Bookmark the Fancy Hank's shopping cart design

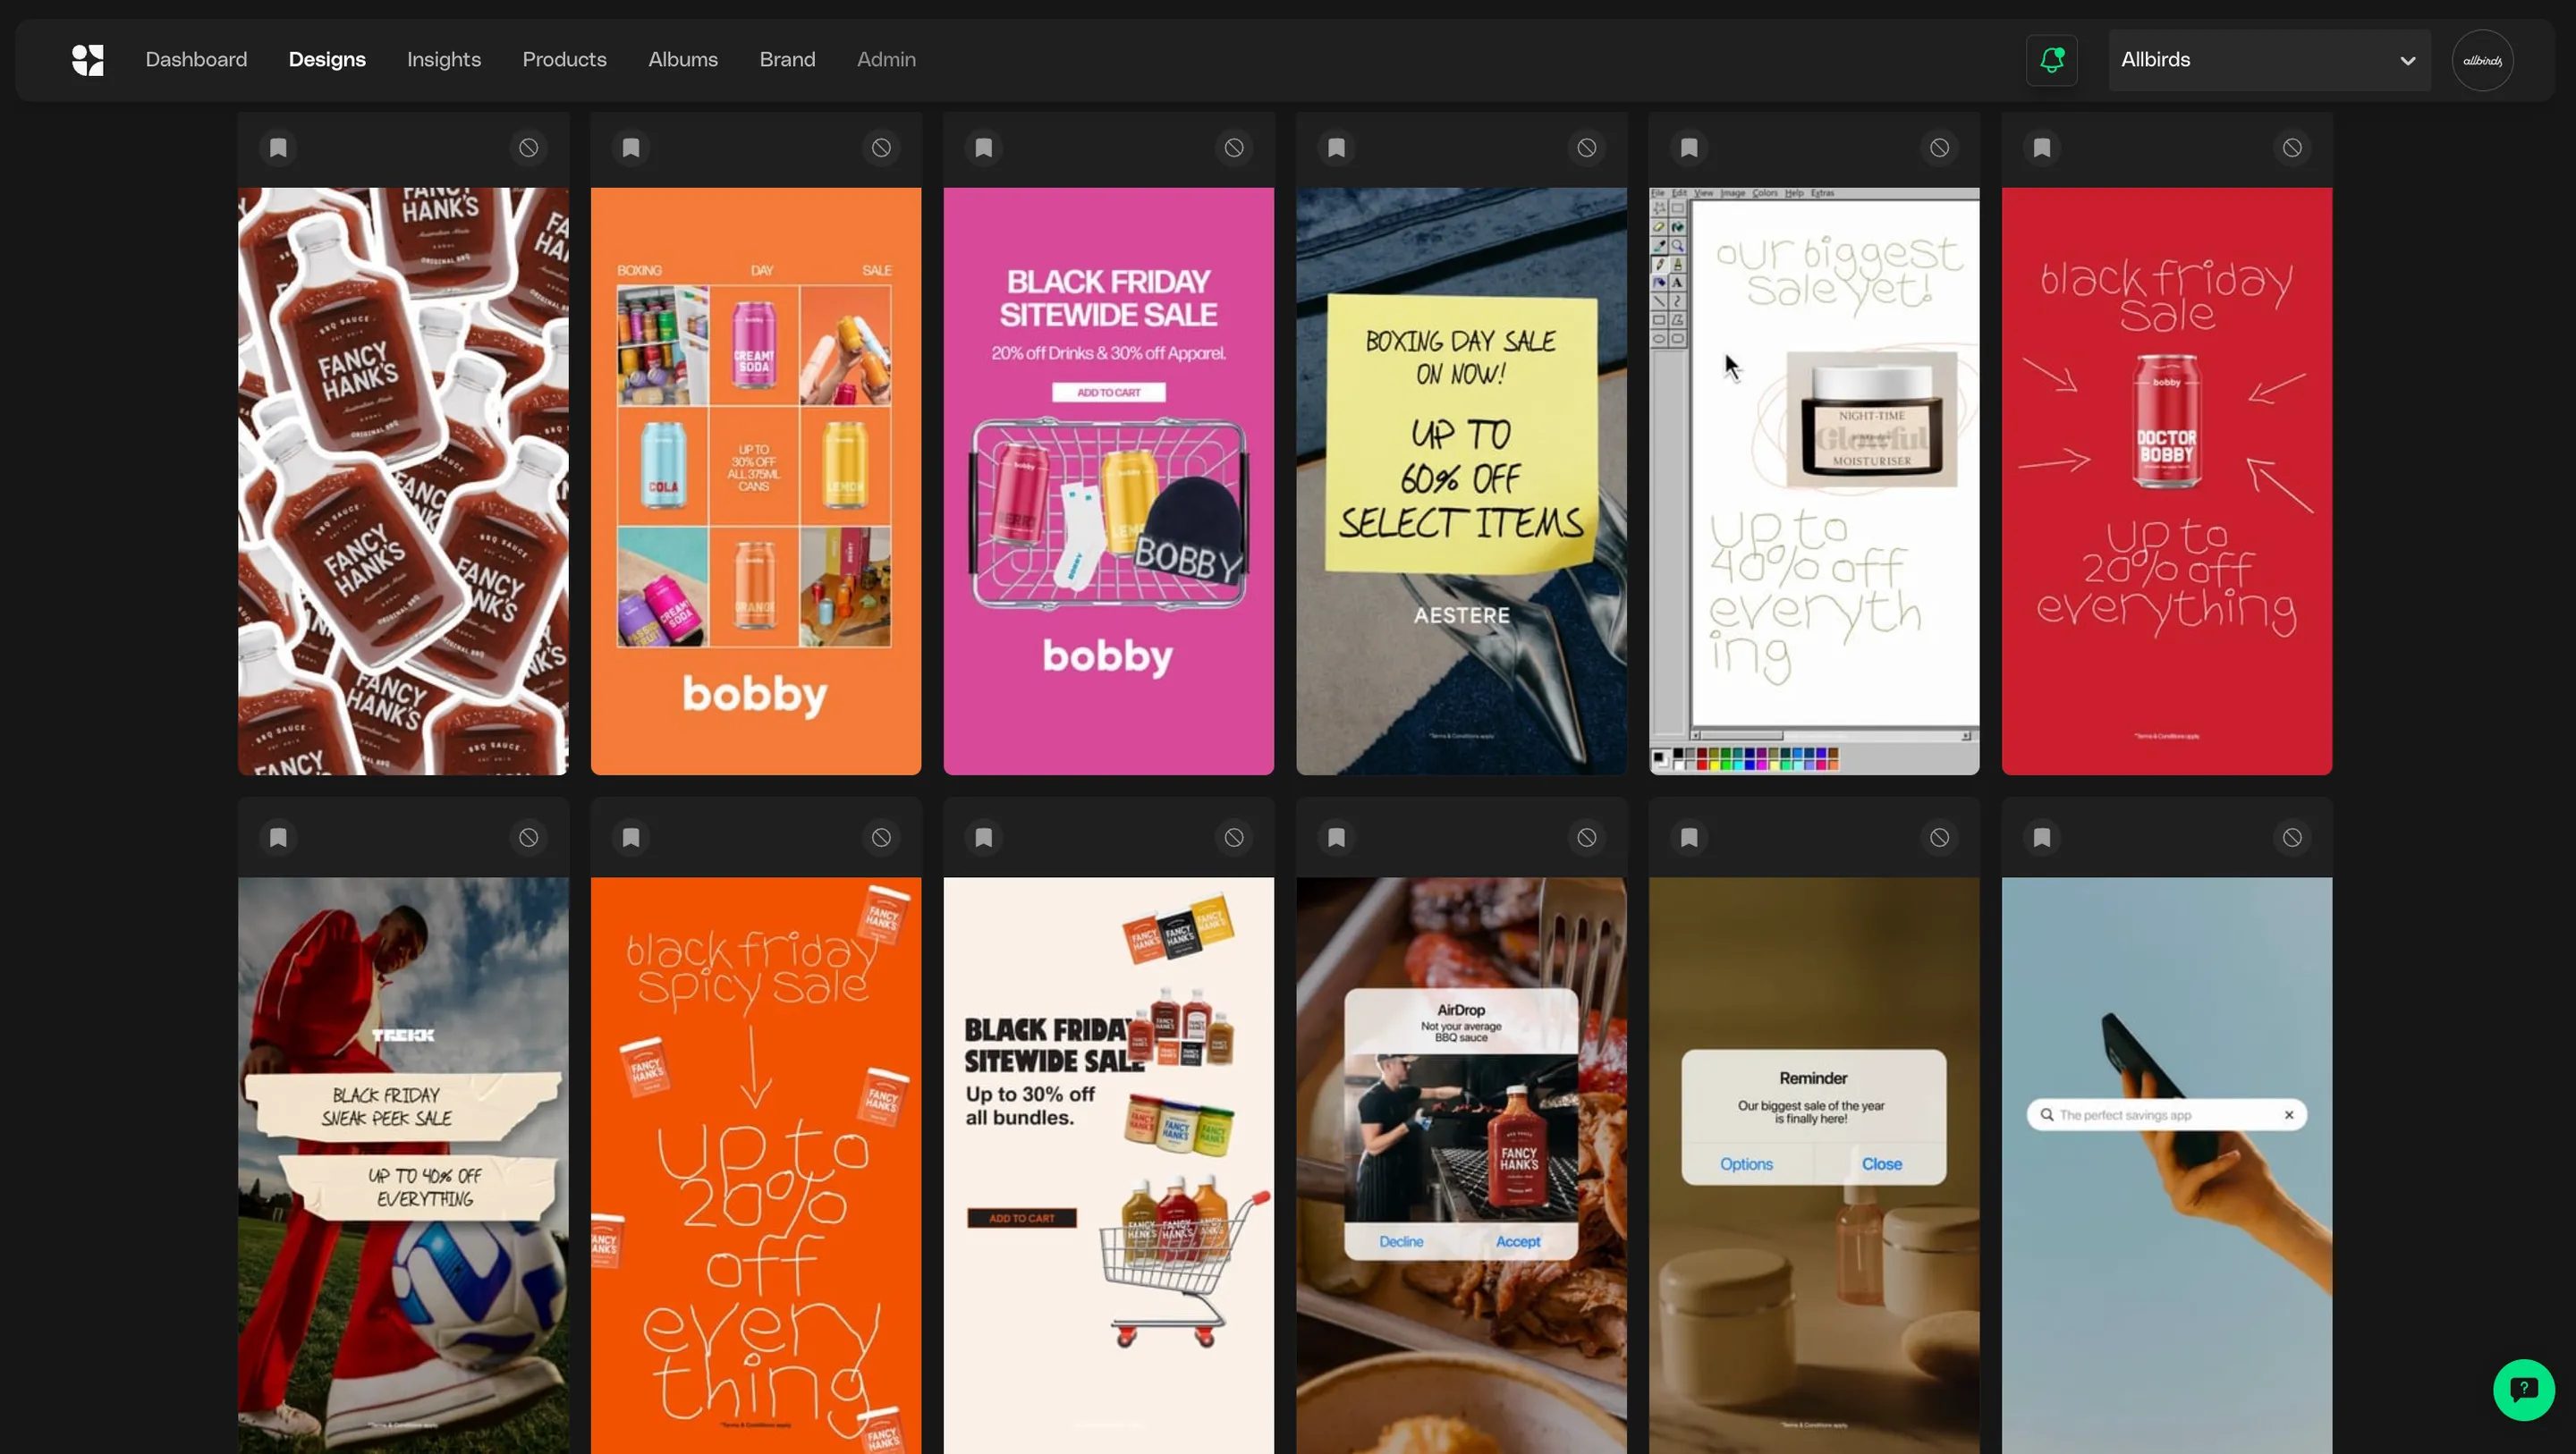[984, 838]
